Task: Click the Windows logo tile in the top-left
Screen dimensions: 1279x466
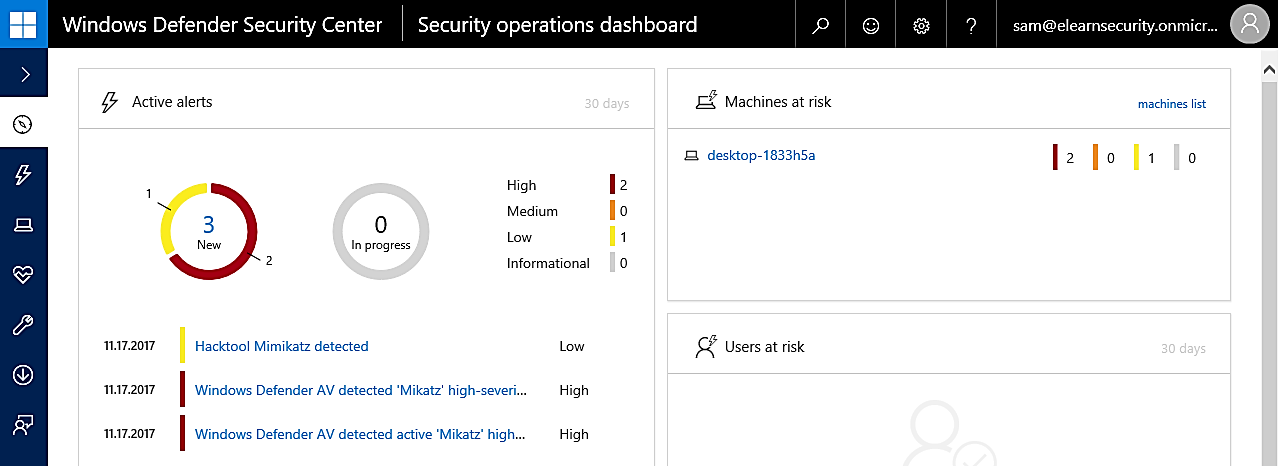Action: pos(24,24)
